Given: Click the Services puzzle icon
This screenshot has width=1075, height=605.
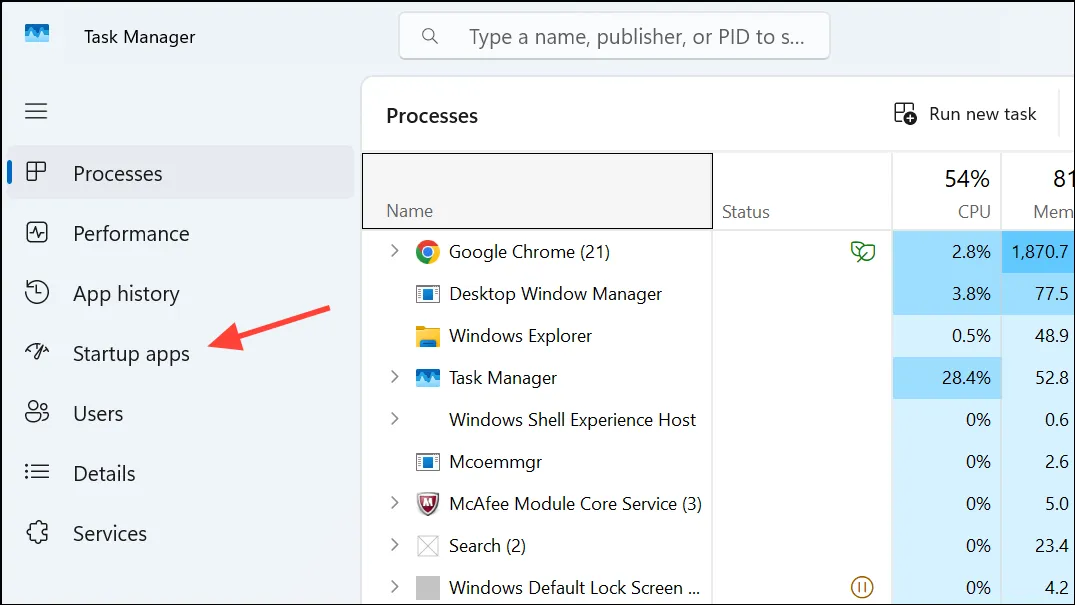Looking at the screenshot, I should pyautogui.click(x=37, y=532).
